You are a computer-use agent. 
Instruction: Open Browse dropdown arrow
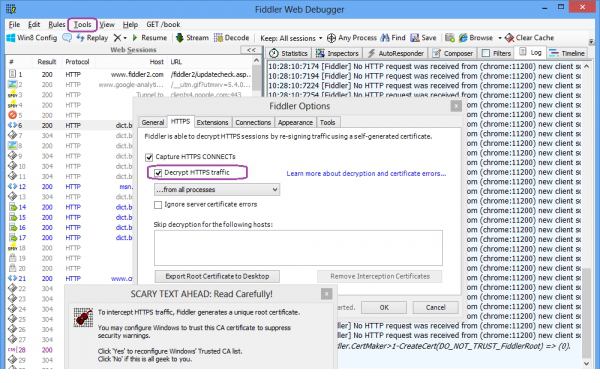(x=499, y=38)
